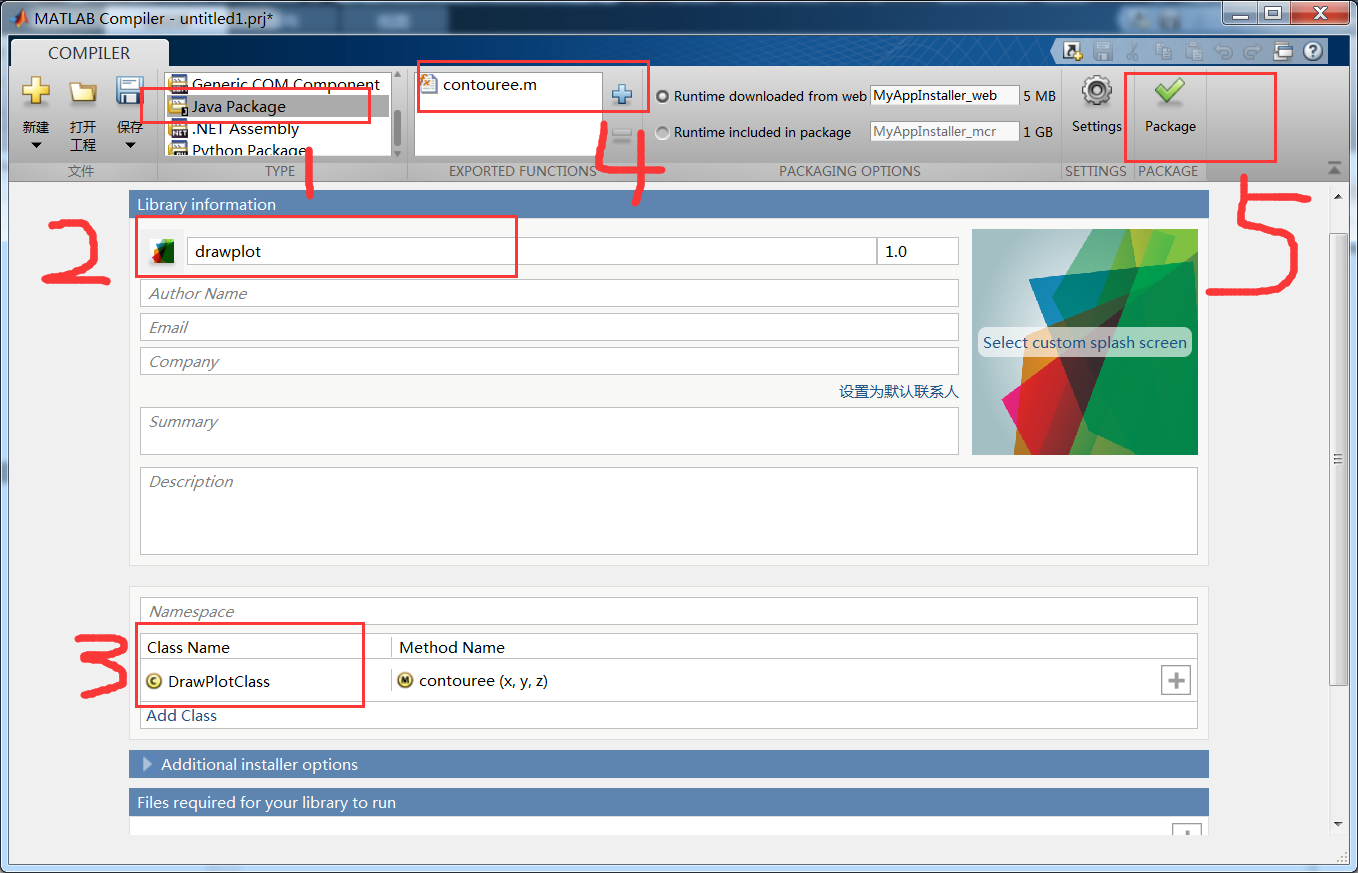Click the method icon beside contouree

pyautogui.click(x=405, y=681)
